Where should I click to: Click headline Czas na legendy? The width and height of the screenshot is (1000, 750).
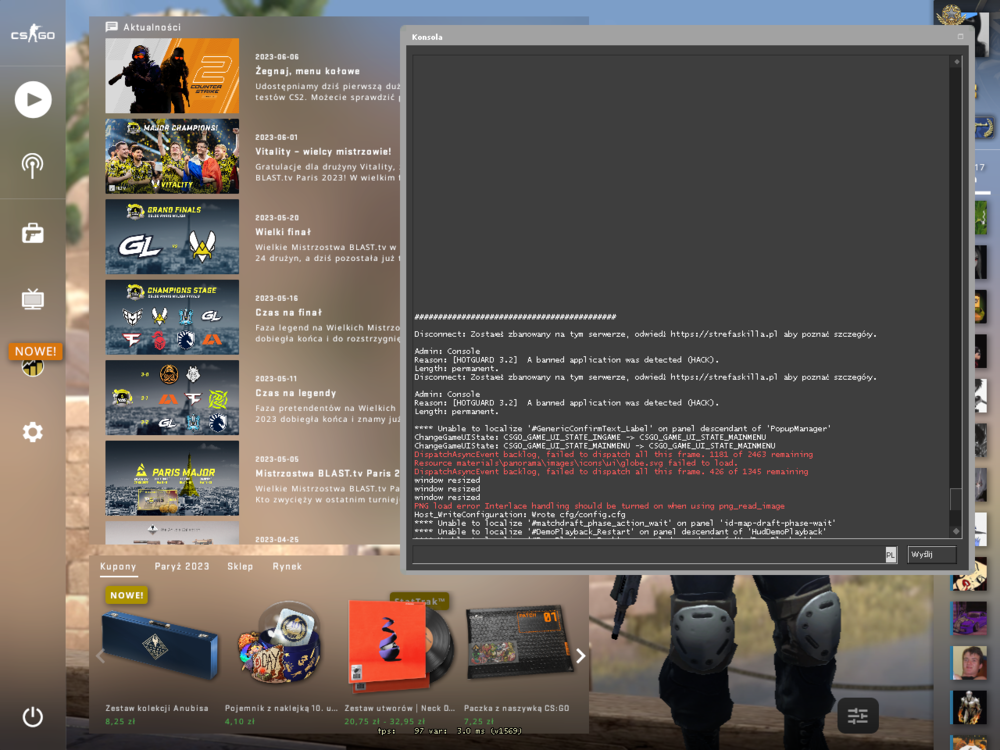(x=296, y=393)
